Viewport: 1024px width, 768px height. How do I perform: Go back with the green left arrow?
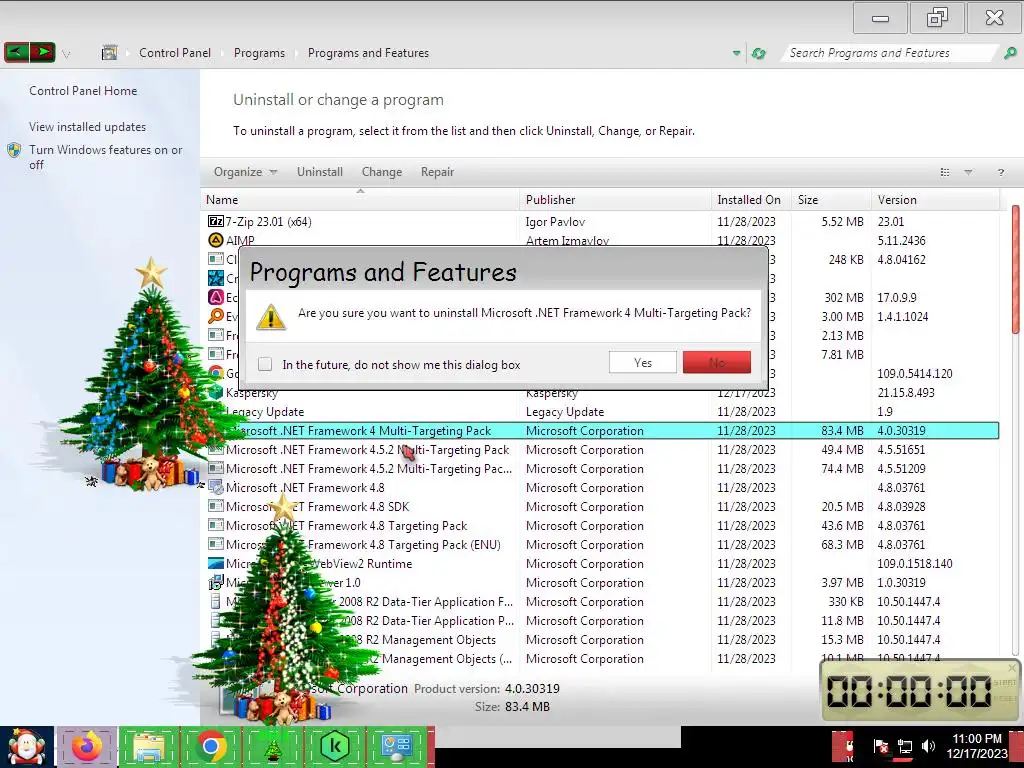coord(16,52)
